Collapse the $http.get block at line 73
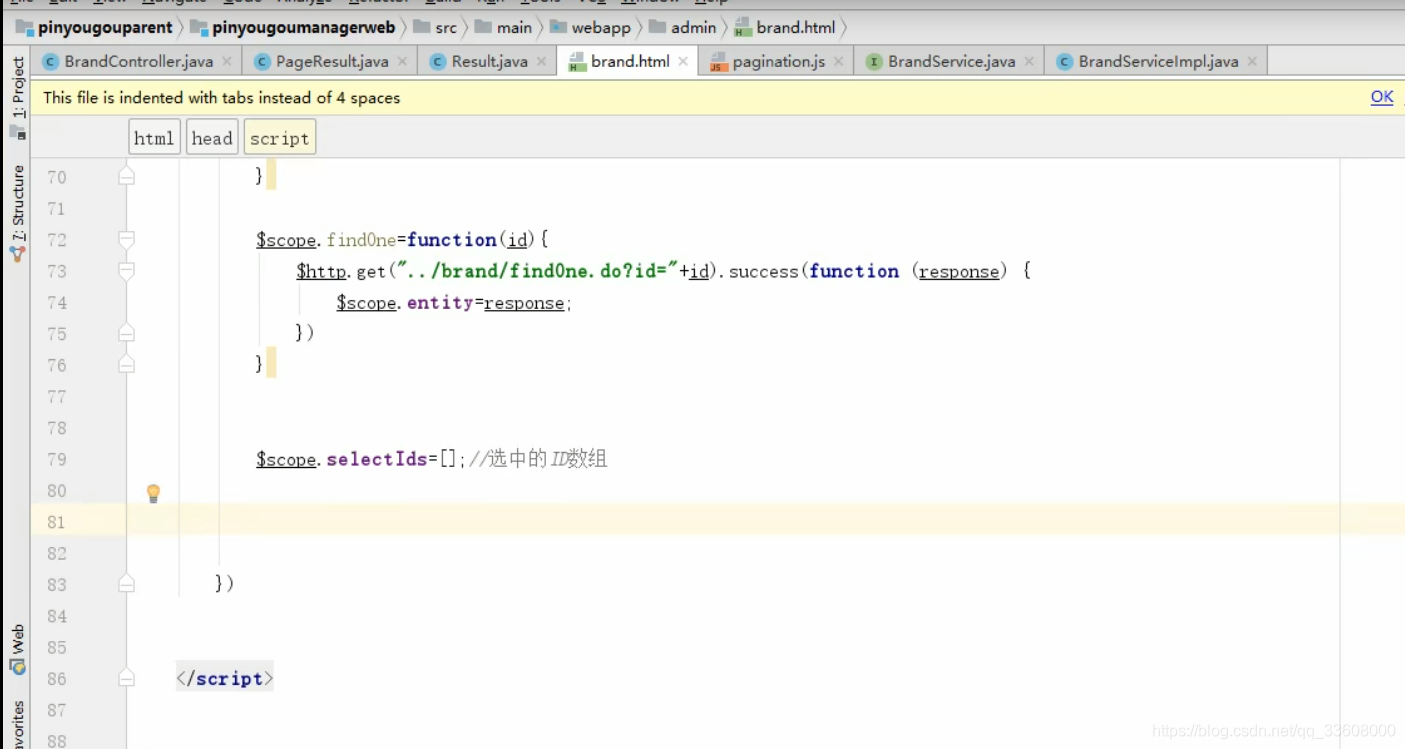The height and width of the screenshot is (749, 1405). coord(126,271)
